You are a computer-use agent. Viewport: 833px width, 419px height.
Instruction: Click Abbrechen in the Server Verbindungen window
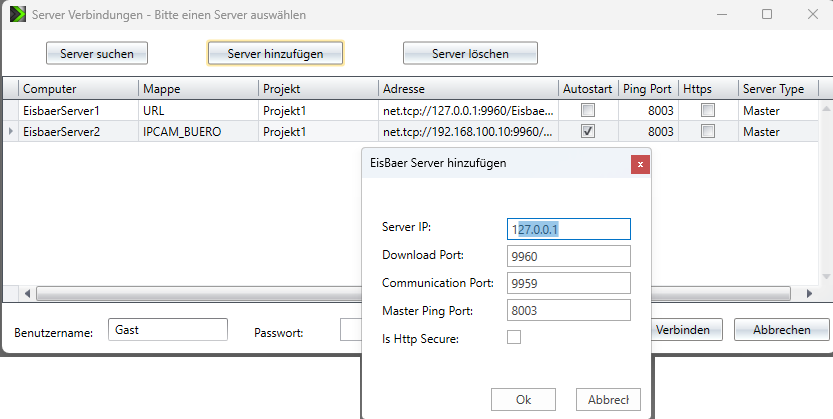(x=781, y=330)
